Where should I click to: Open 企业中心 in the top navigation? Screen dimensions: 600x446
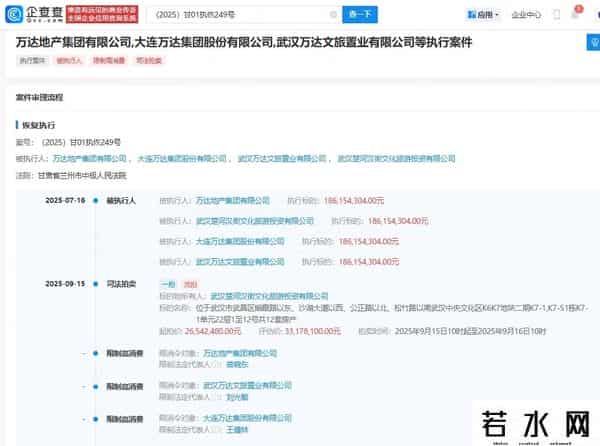[526, 15]
